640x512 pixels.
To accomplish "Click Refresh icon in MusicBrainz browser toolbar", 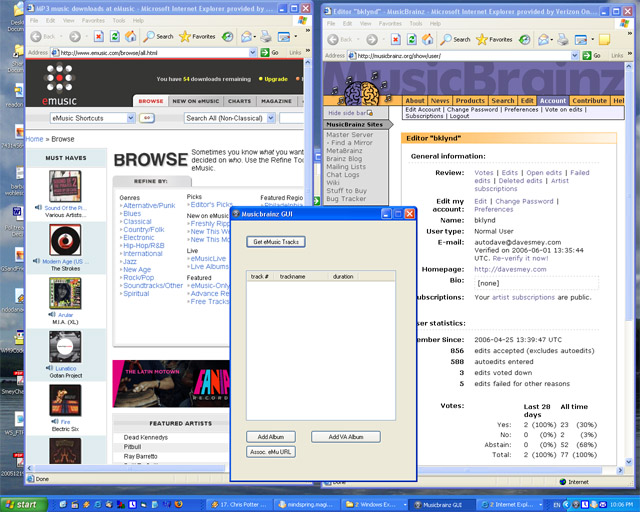I will point(412,40).
